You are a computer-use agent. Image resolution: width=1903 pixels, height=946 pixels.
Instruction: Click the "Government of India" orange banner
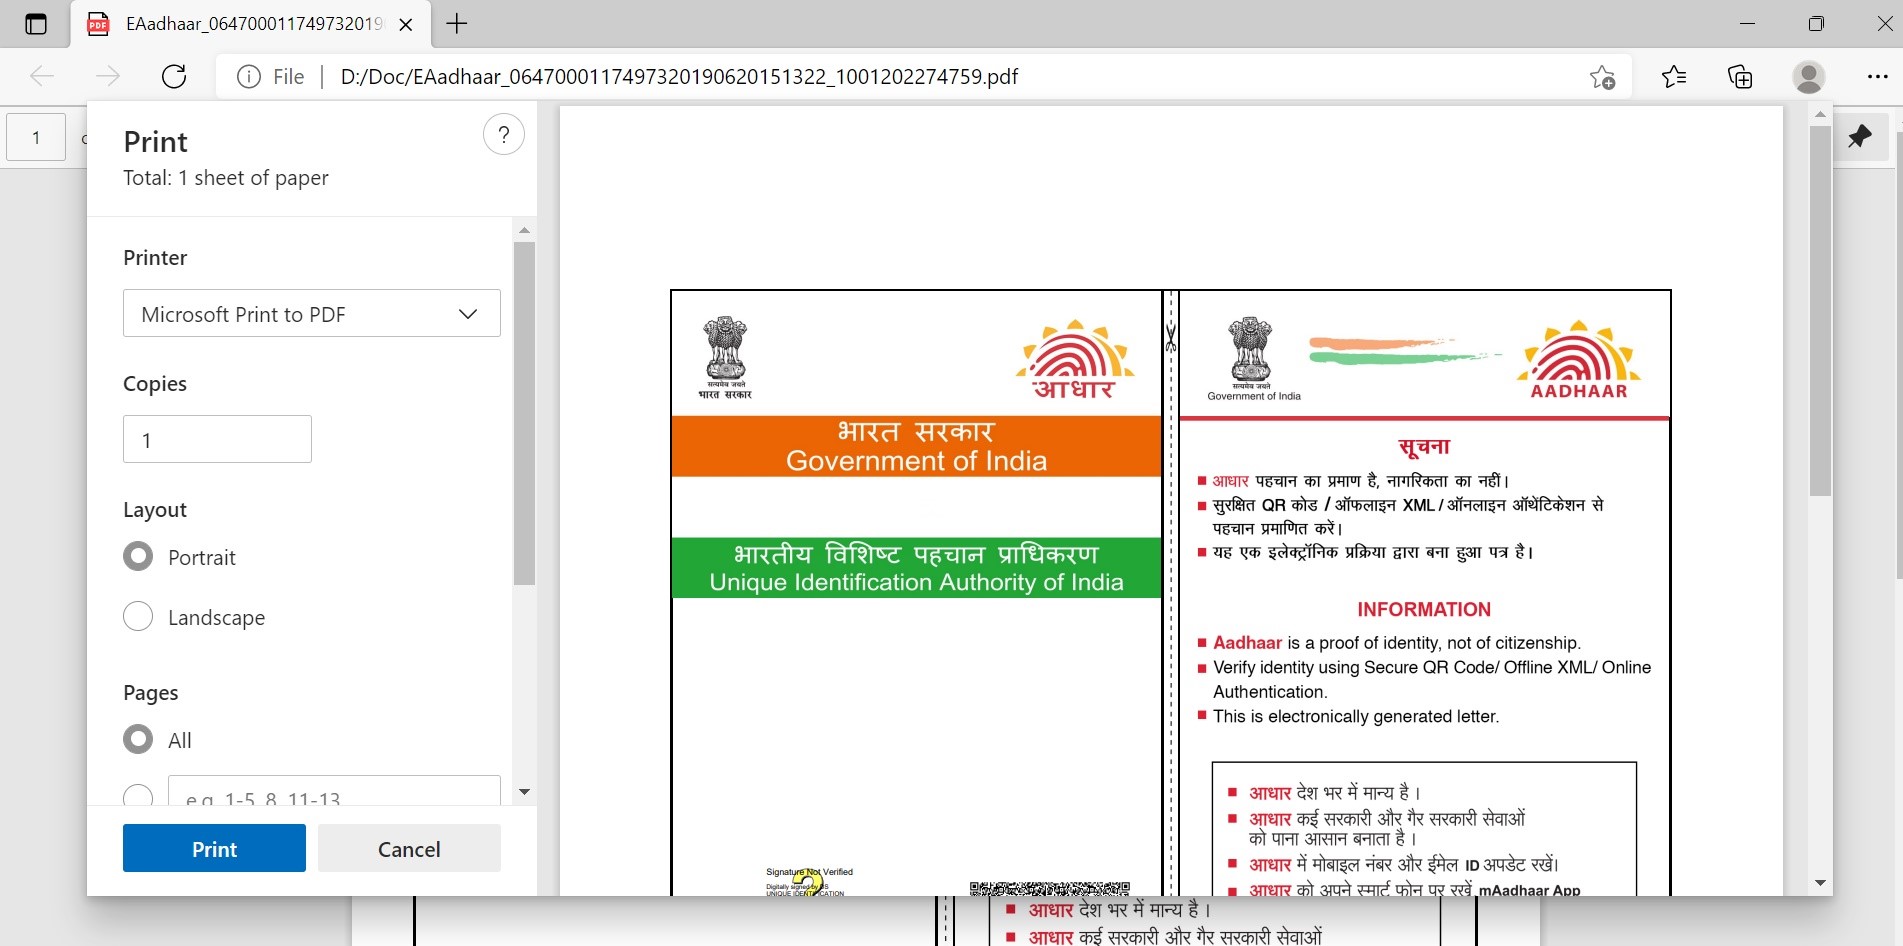click(916, 446)
